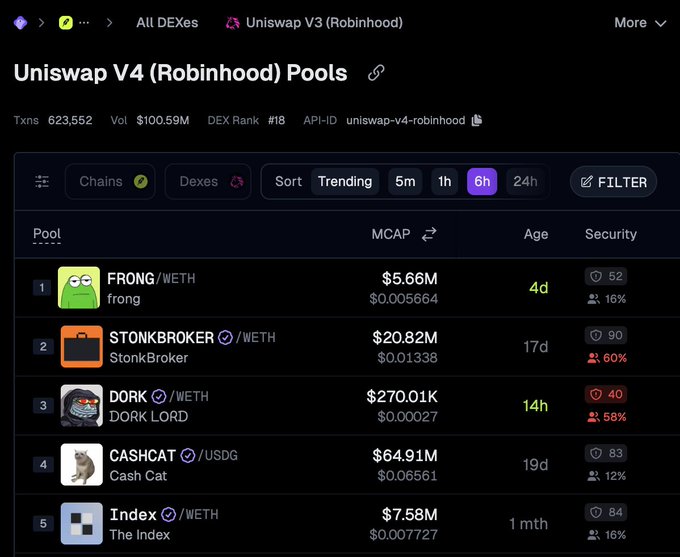This screenshot has width=680, height=557.
Task: Open the green Robinhood chain breadcrumb icon
Action: click(65, 23)
